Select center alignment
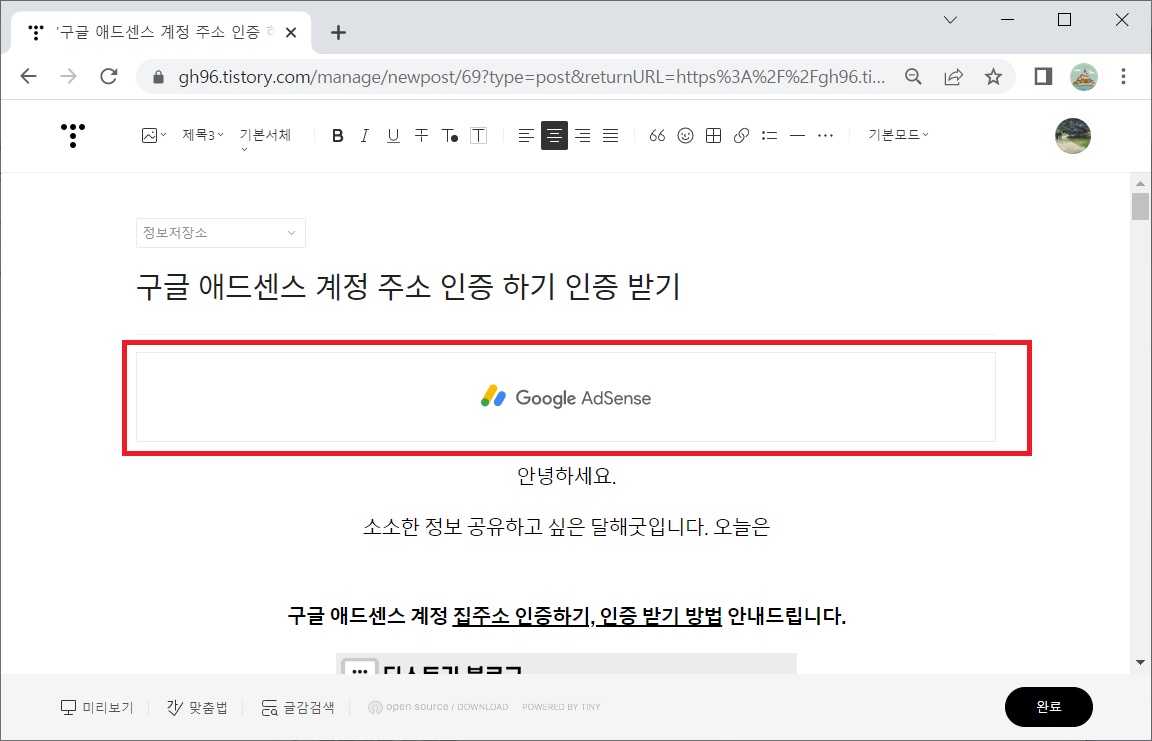Image resolution: width=1152 pixels, height=741 pixels. 554,135
